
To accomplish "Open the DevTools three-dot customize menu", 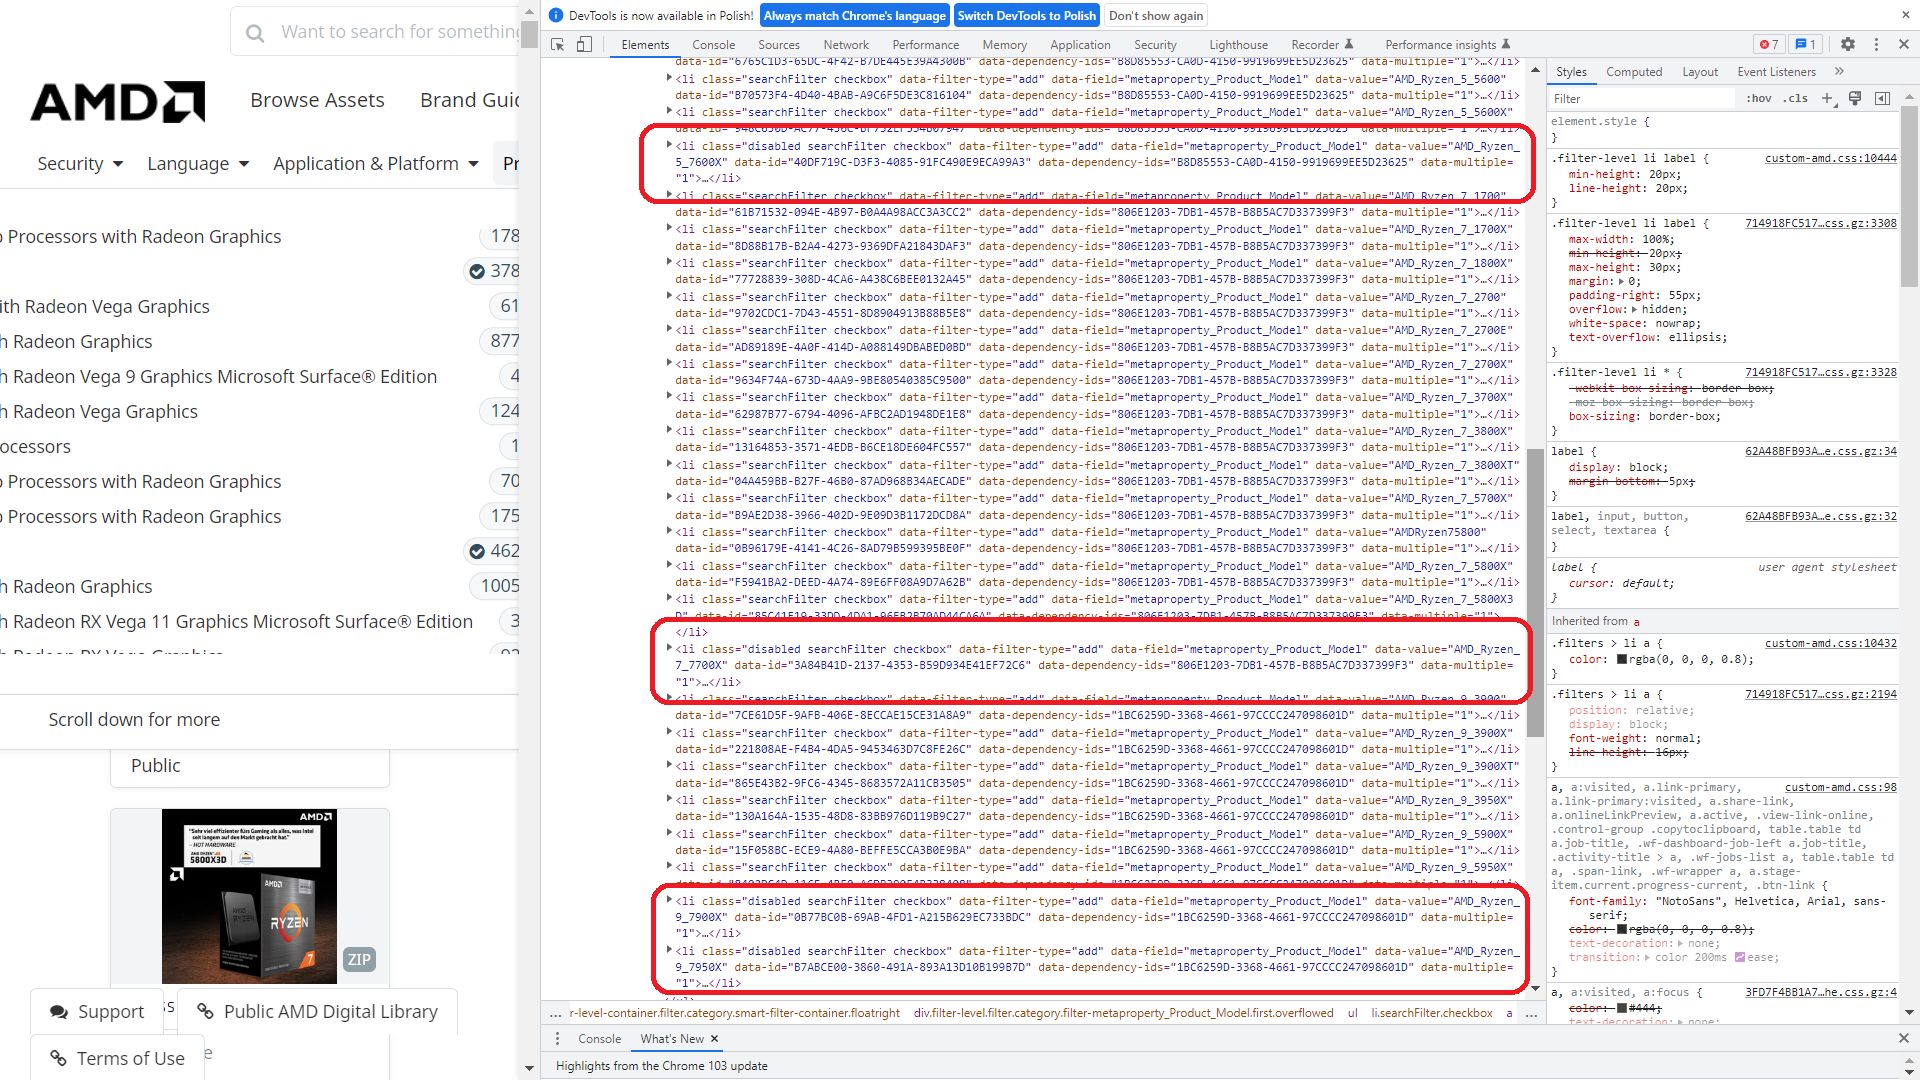I will point(1876,44).
